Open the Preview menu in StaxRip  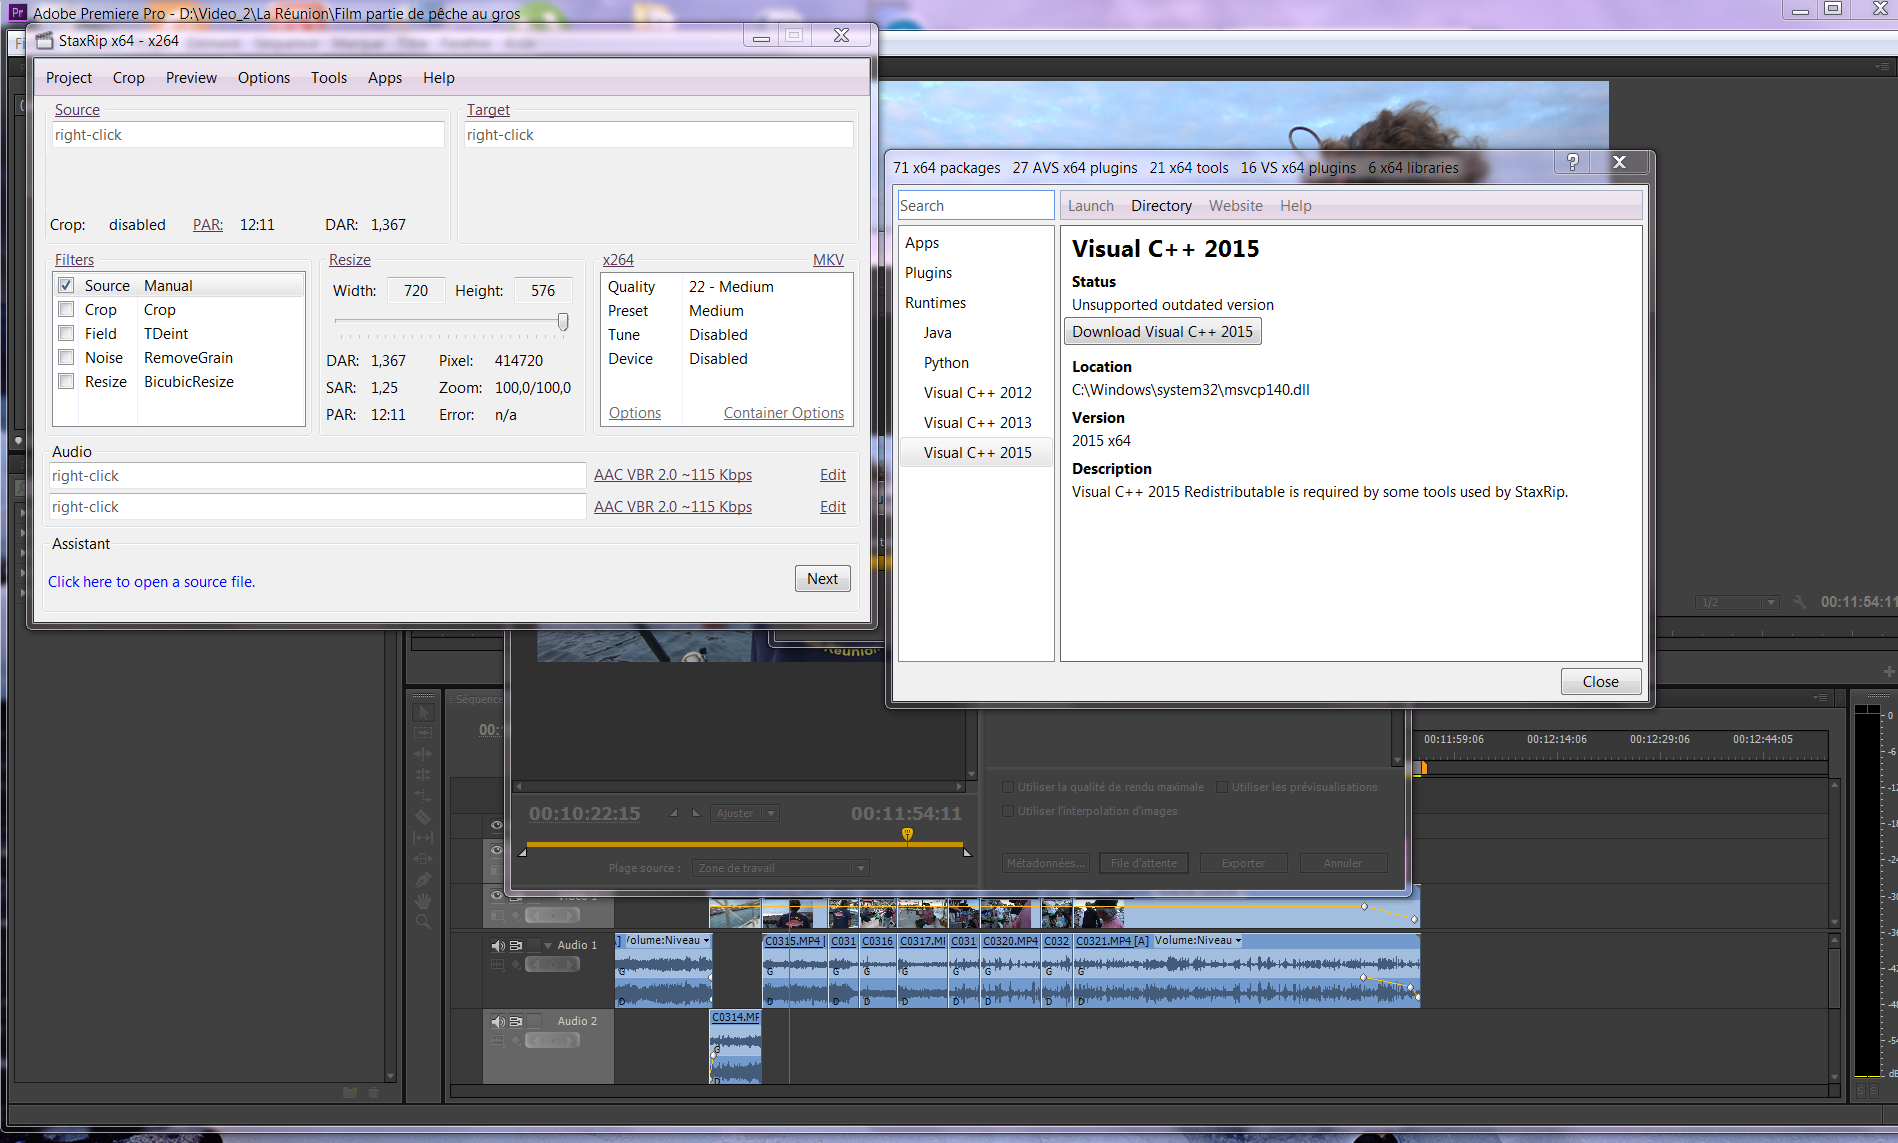pos(191,78)
